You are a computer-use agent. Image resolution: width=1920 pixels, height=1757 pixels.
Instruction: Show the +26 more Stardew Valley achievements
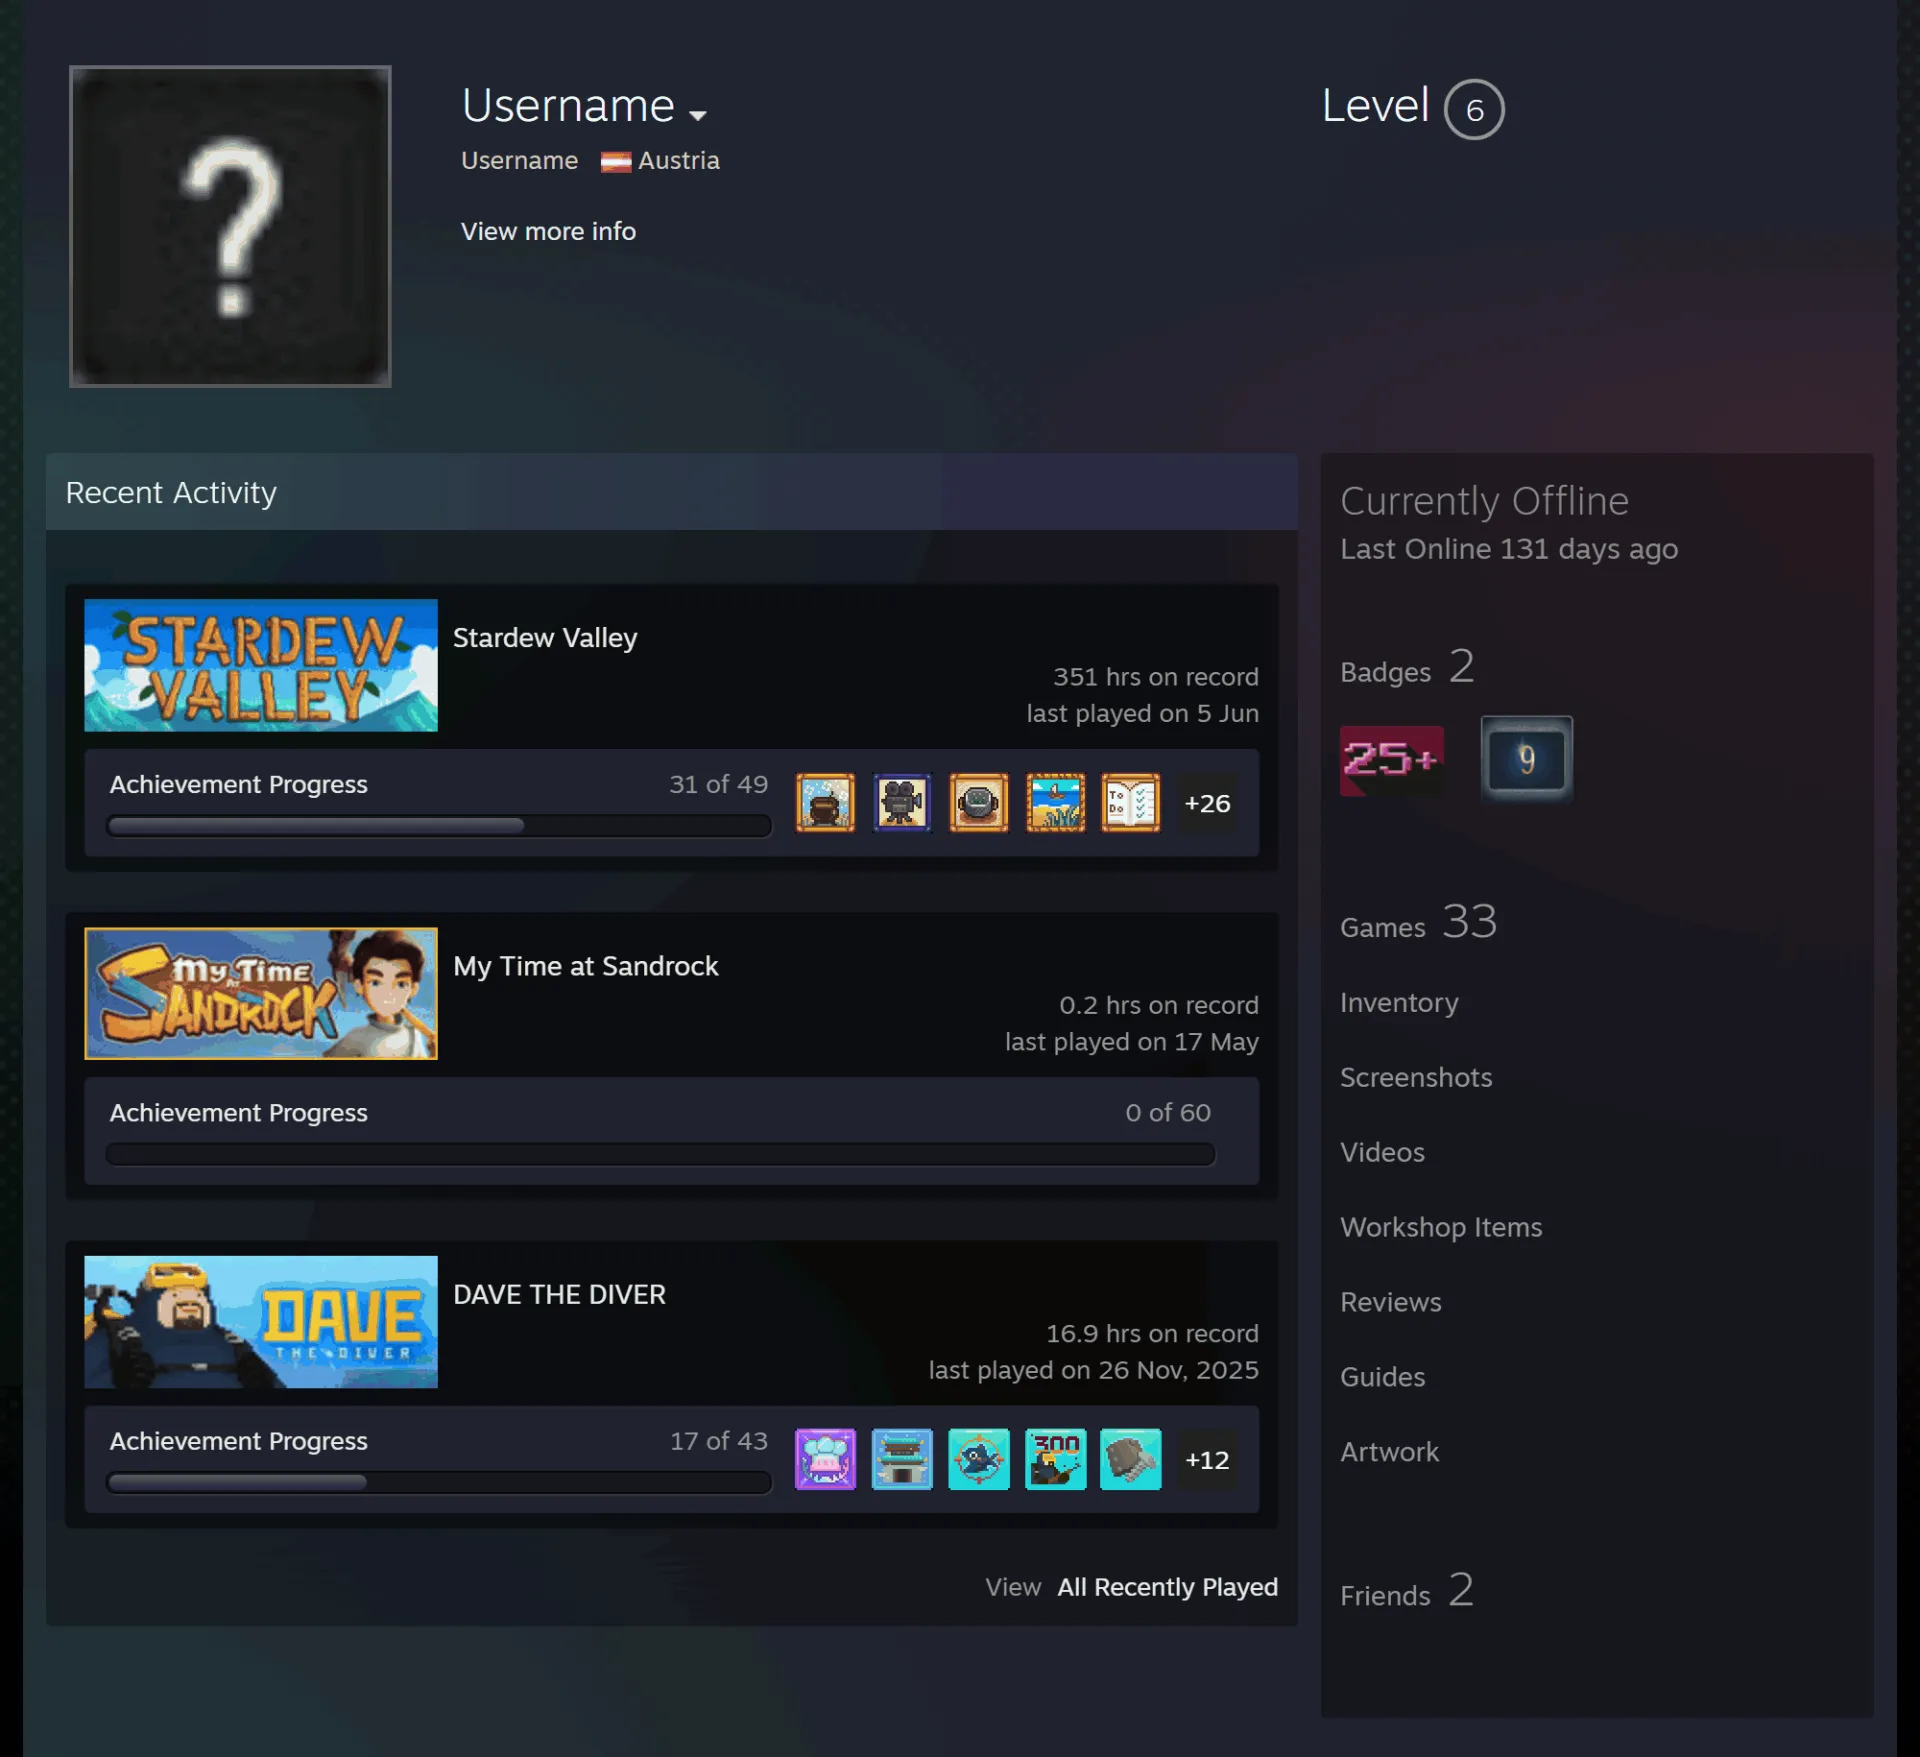click(1207, 803)
